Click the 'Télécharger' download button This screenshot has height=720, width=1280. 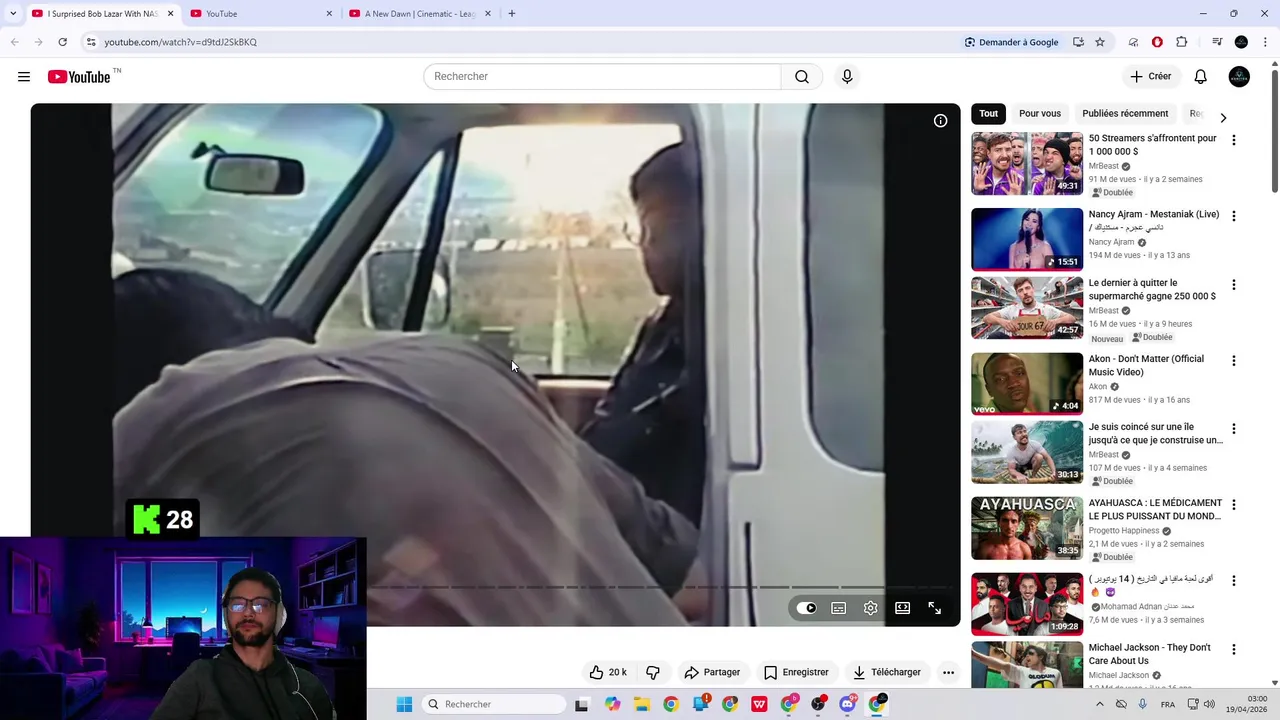click(886, 672)
